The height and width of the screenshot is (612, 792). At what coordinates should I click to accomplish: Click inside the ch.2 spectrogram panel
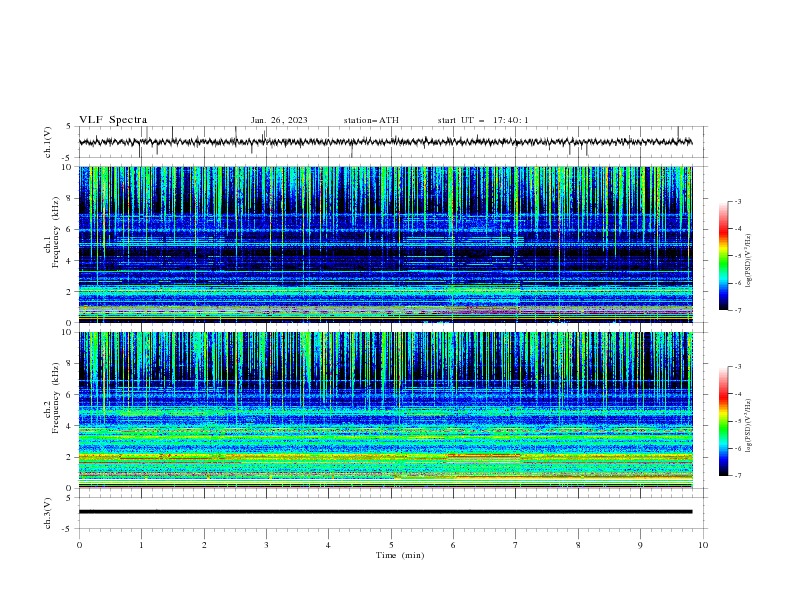click(385, 410)
